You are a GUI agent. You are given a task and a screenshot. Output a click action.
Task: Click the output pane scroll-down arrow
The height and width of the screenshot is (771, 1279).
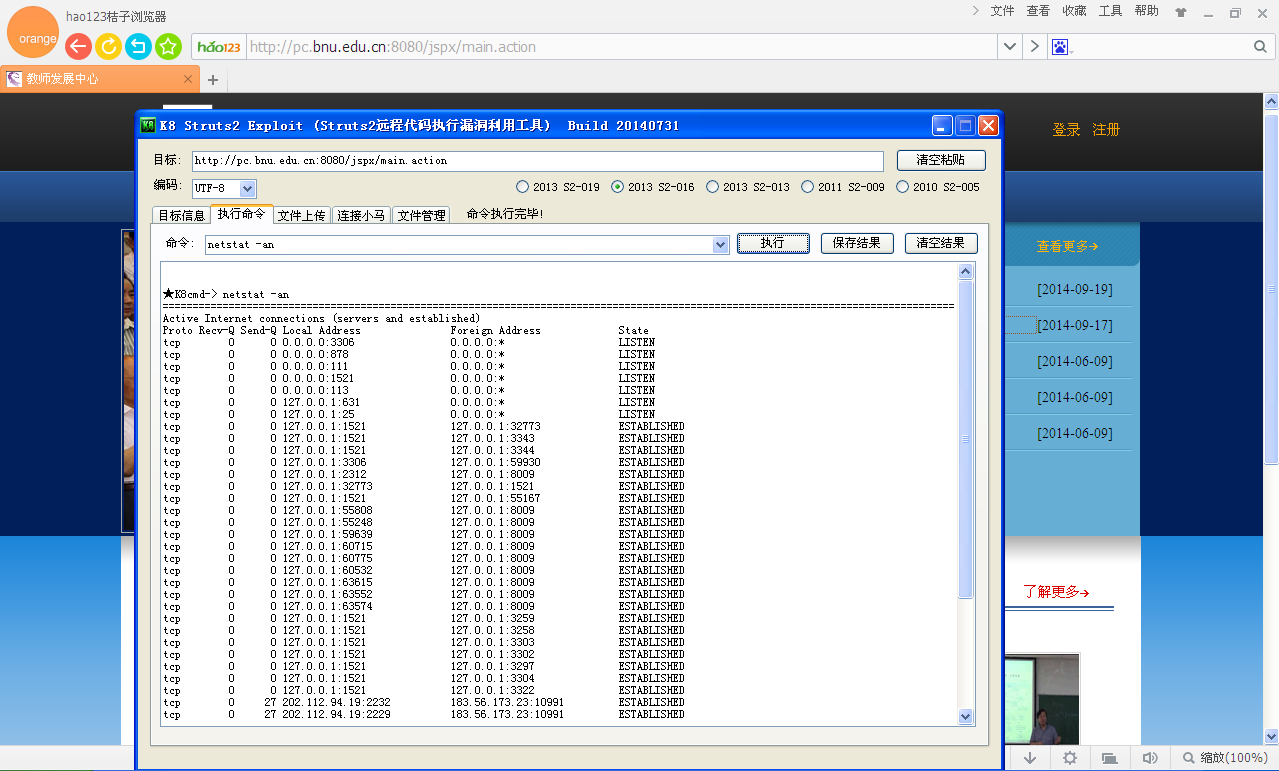965,716
